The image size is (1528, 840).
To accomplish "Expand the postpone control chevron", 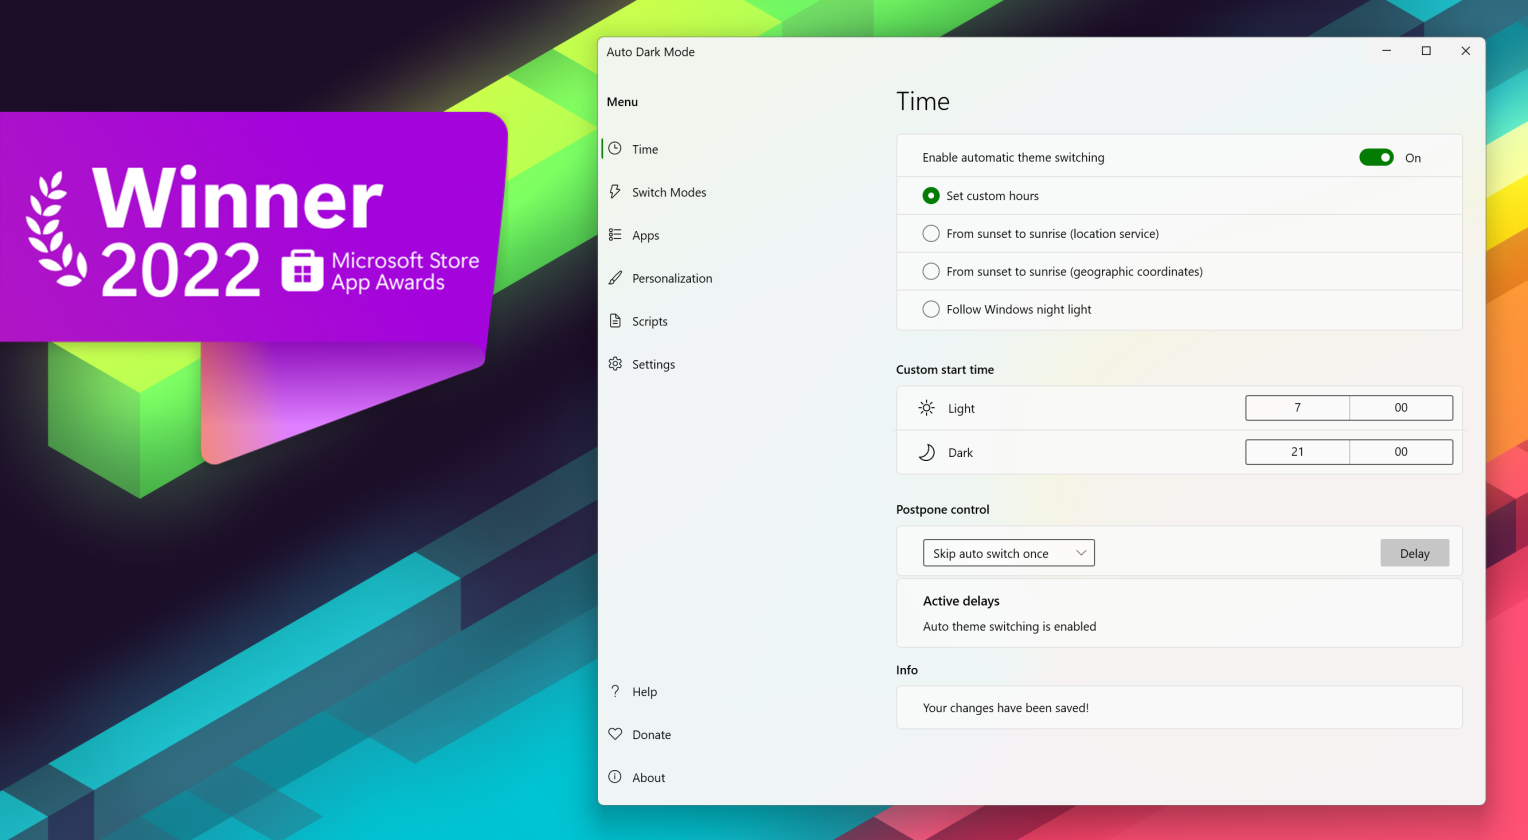I will [1080, 552].
